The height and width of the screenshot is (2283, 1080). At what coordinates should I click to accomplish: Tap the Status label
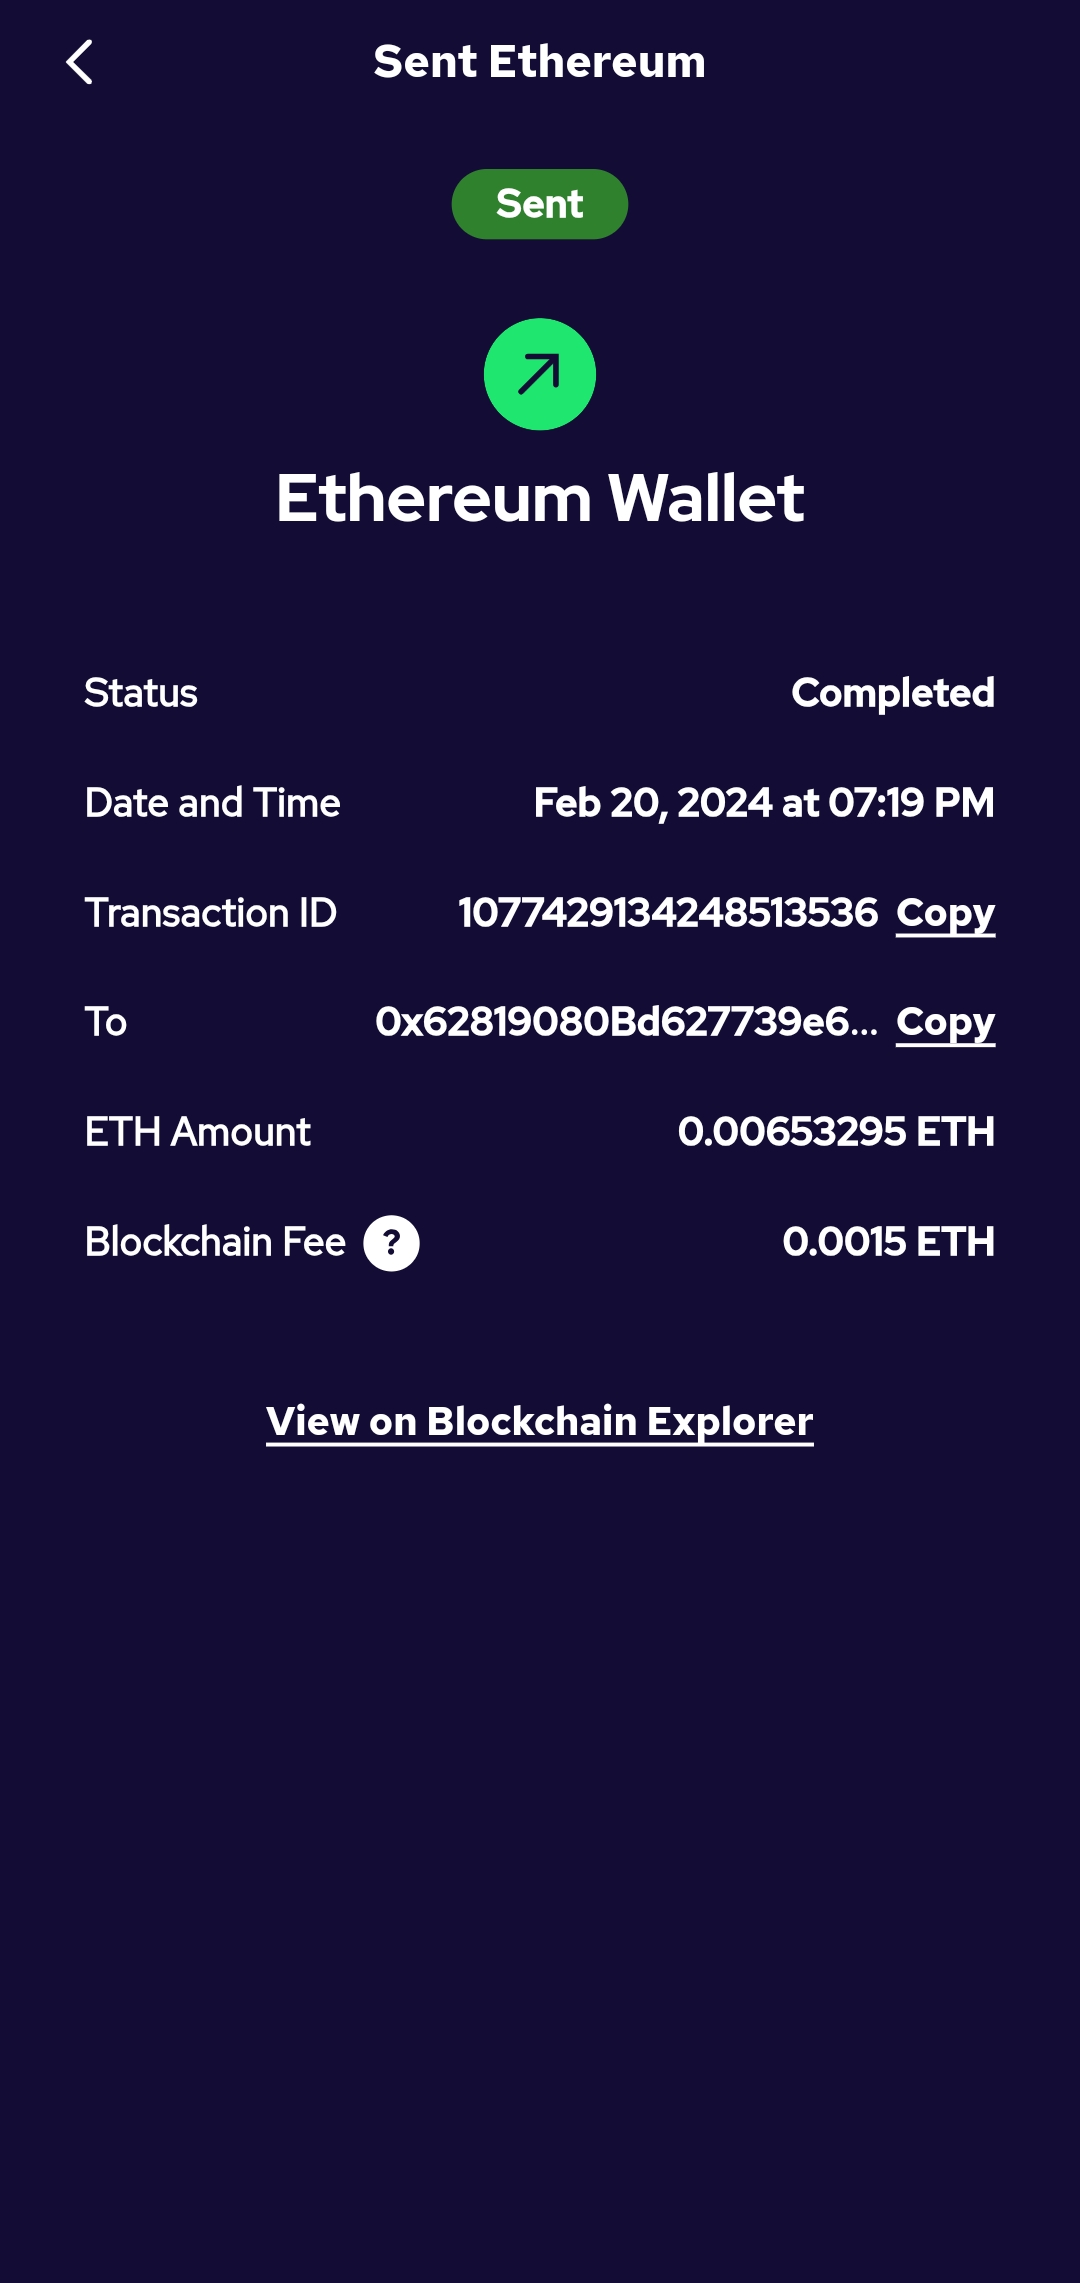[141, 693]
